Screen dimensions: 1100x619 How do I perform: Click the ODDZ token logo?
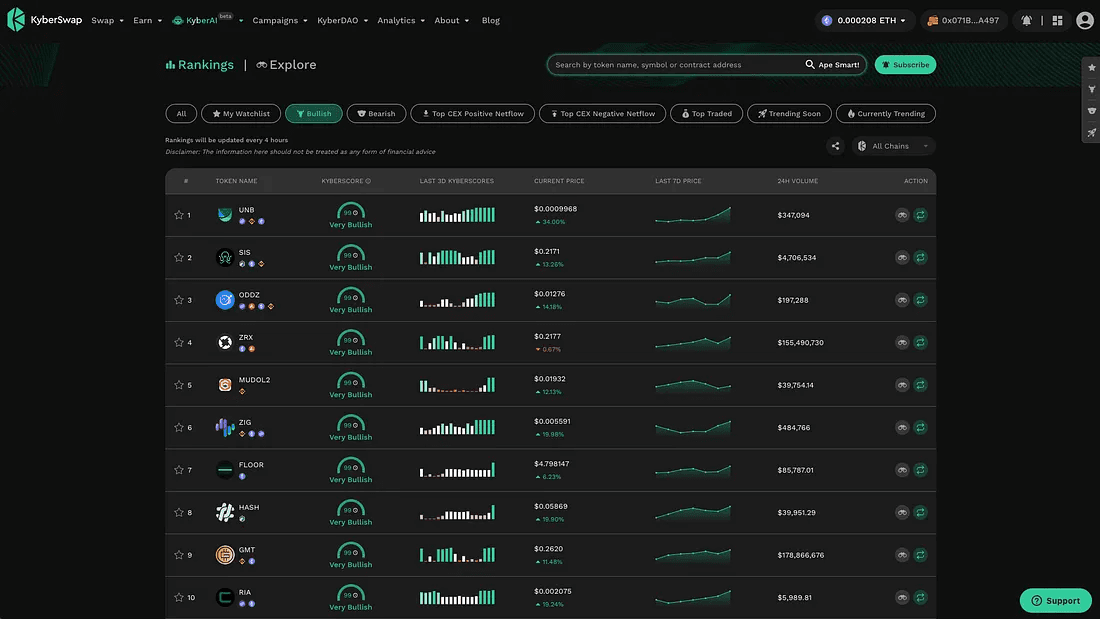tap(224, 300)
